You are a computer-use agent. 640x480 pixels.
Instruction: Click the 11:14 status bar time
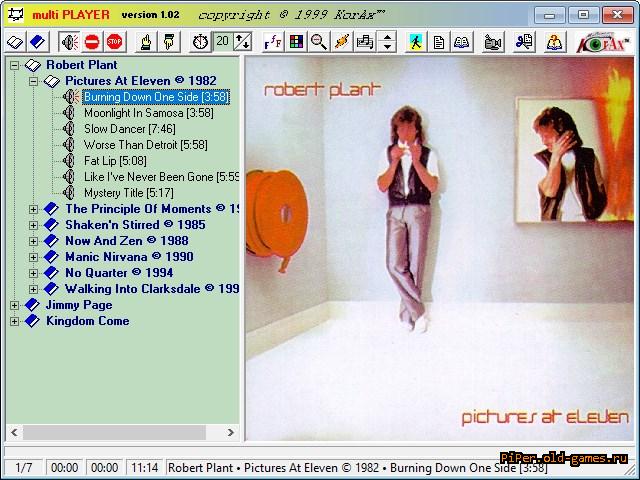[144, 467]
